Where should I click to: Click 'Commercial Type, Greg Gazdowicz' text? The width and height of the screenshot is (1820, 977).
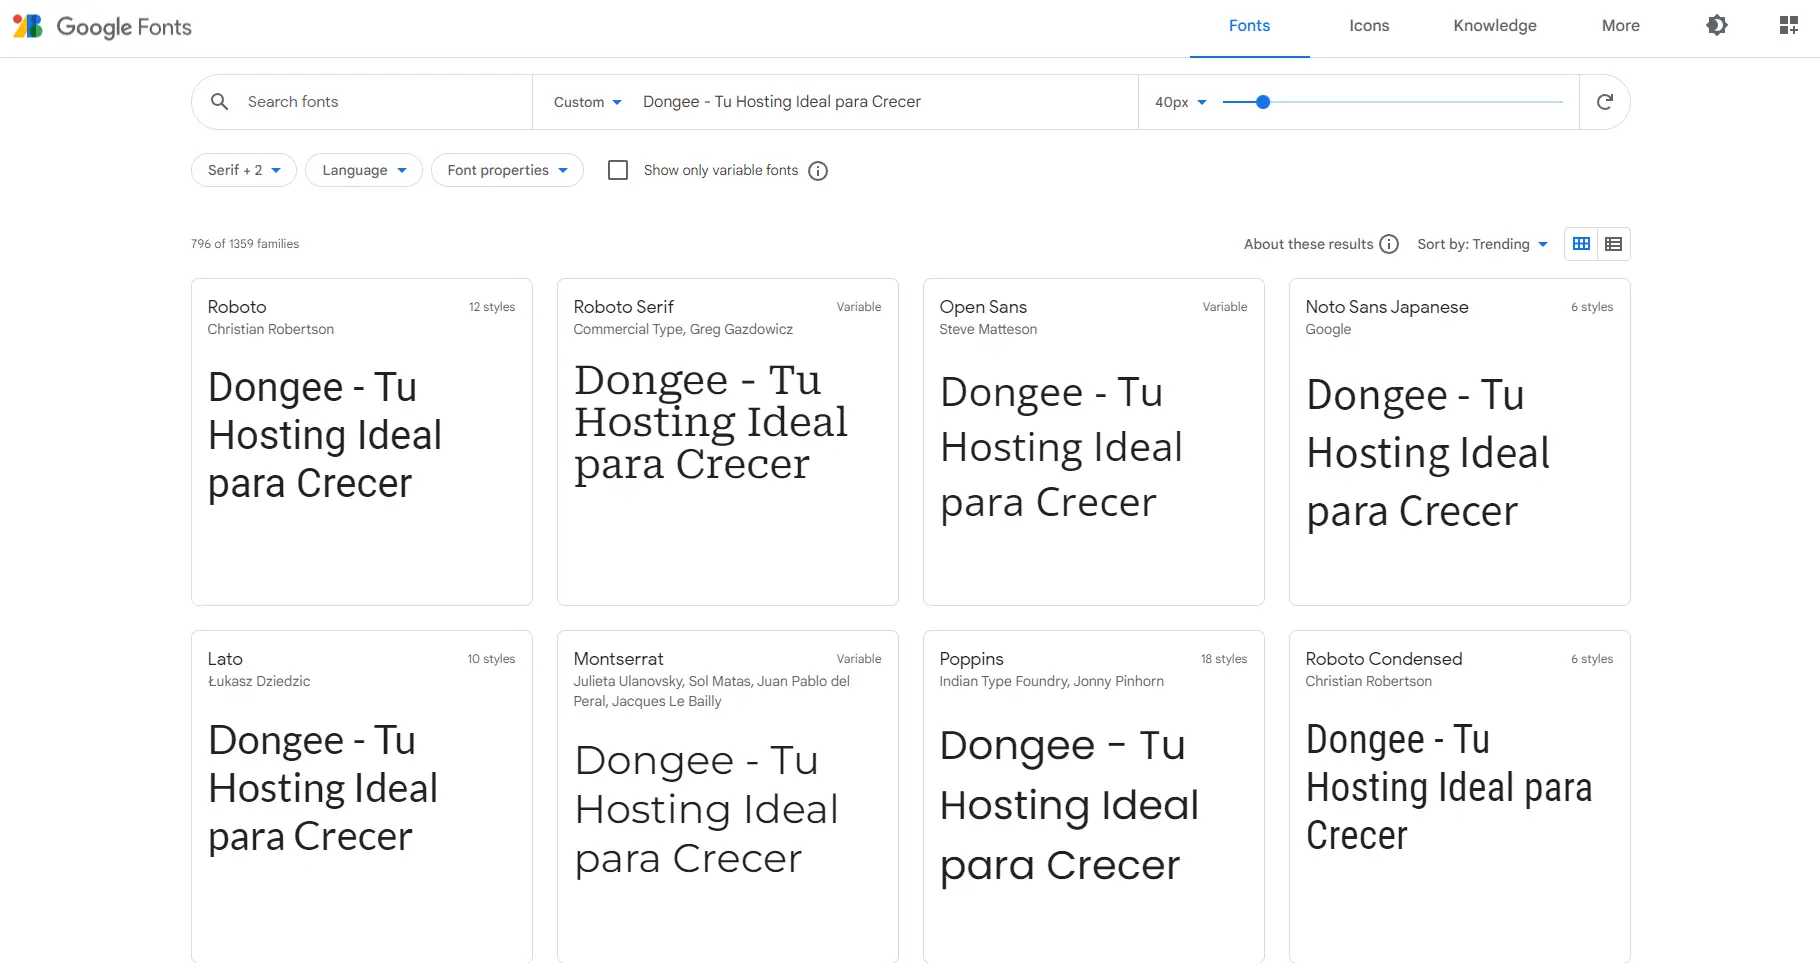pos(683,329)
